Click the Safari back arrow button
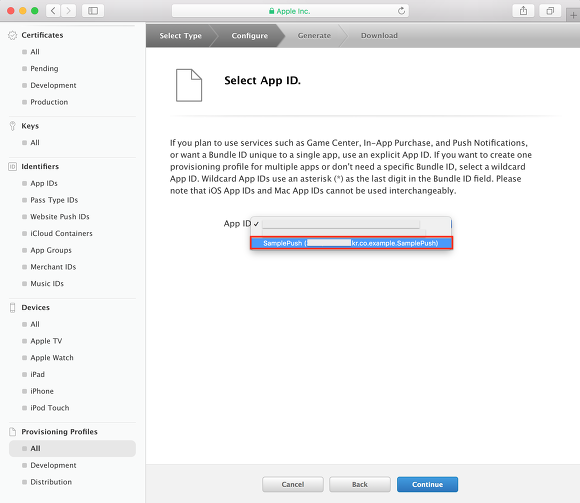 (x=53, y=11)
